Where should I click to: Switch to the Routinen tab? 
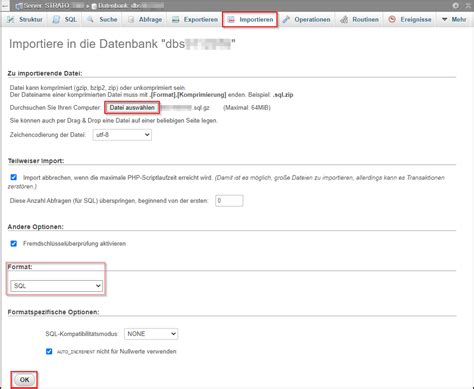pyautogui.click(x=359, y=20)
